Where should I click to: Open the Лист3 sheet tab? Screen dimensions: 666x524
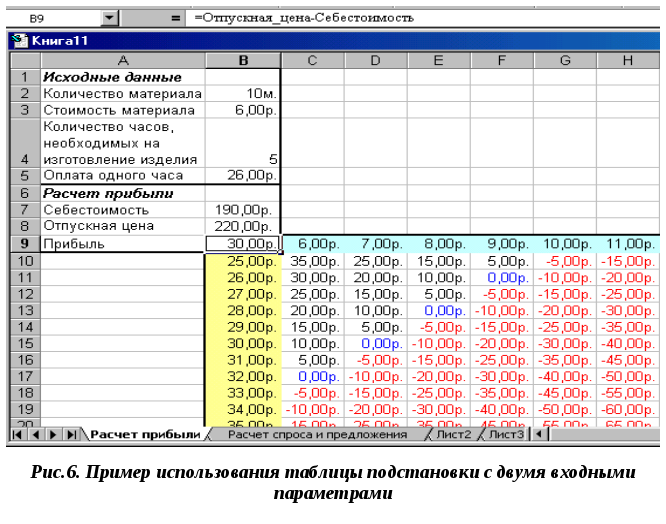(x=505, y=434)
